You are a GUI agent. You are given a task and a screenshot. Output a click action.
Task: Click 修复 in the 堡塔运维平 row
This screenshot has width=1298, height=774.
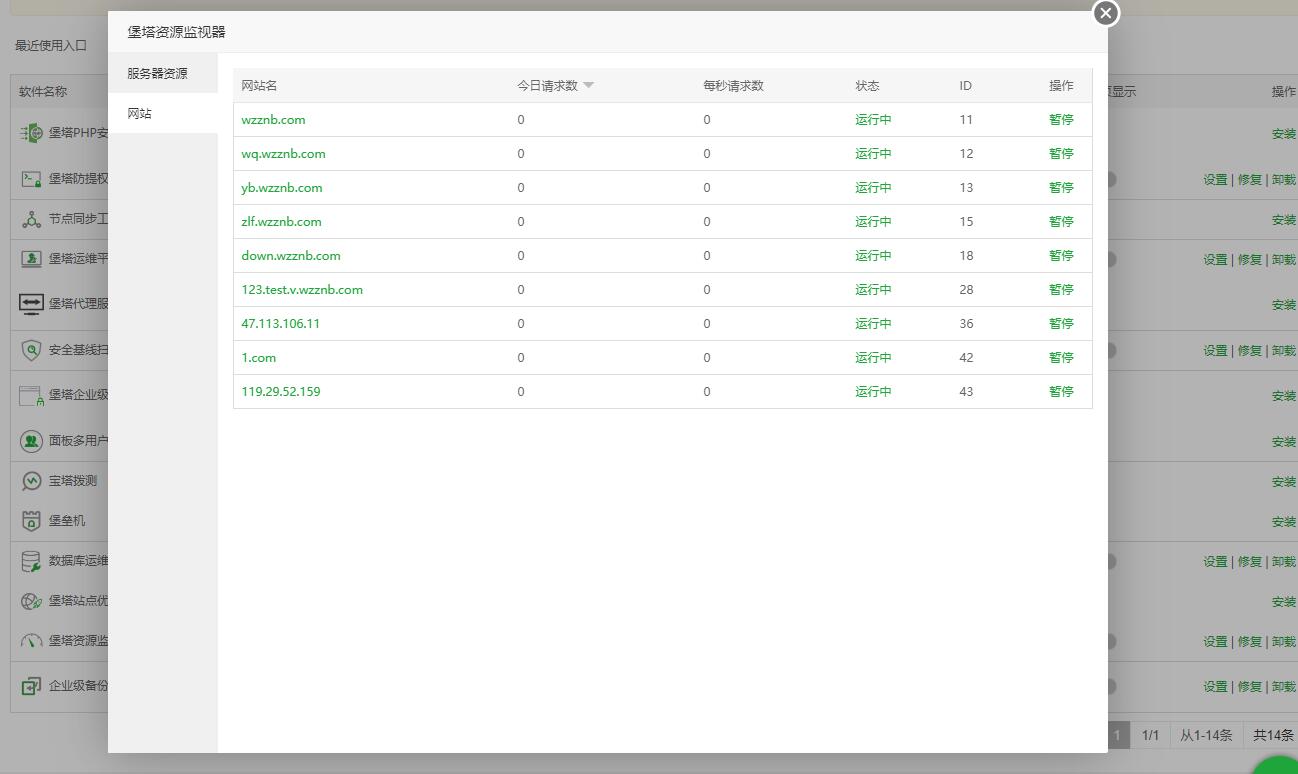pos(1250,259)
